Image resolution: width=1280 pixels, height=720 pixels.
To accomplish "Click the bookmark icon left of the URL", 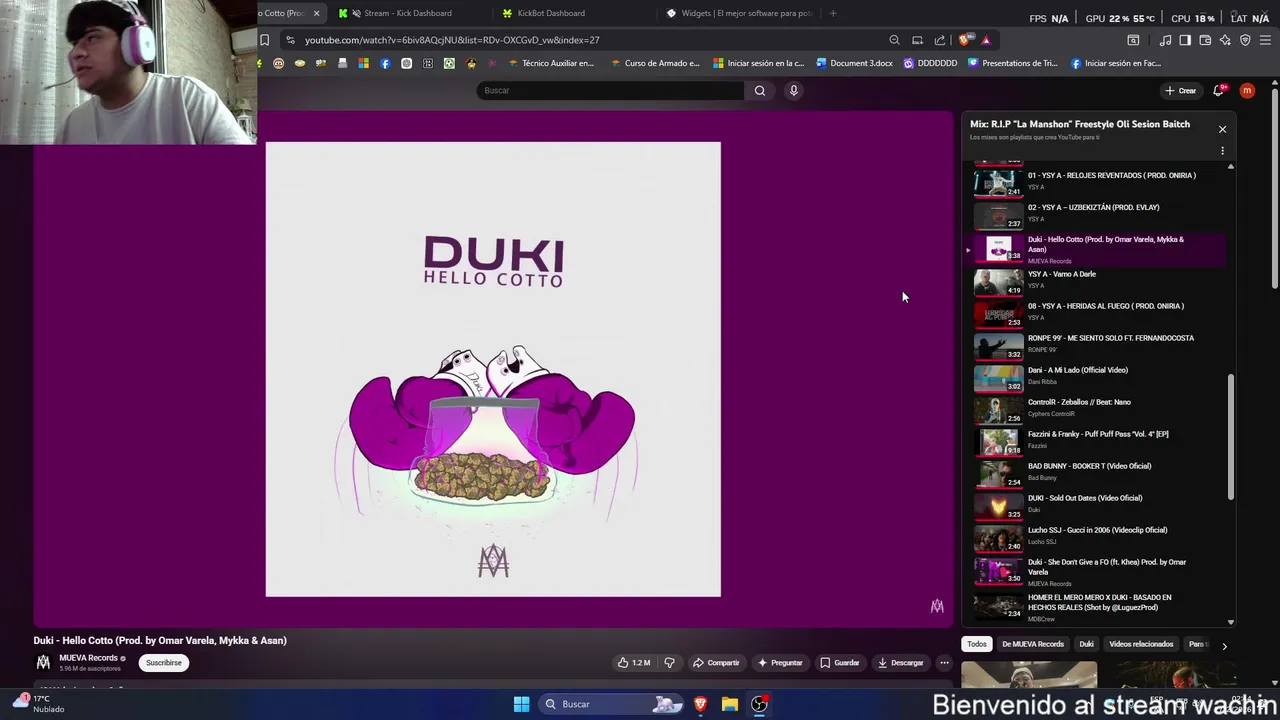I will point(265,40).
